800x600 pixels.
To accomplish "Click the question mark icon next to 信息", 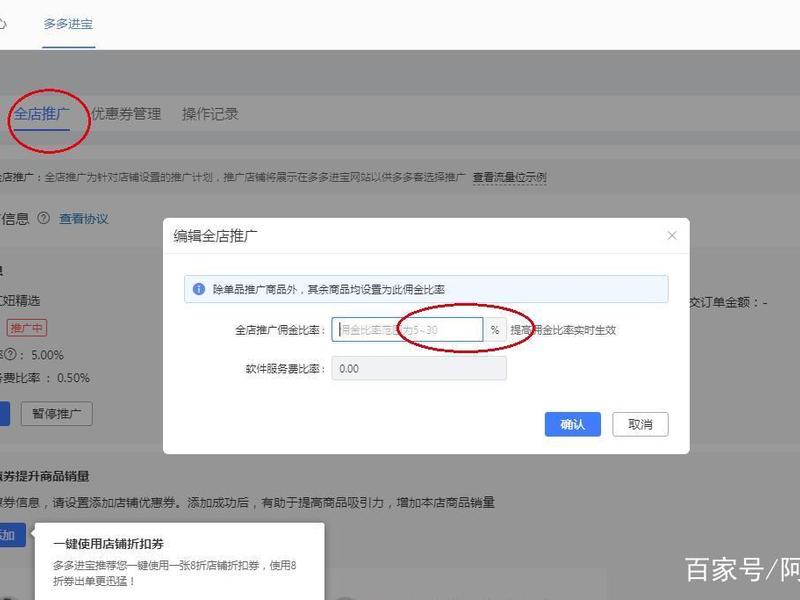I will [x=44, y=218].
